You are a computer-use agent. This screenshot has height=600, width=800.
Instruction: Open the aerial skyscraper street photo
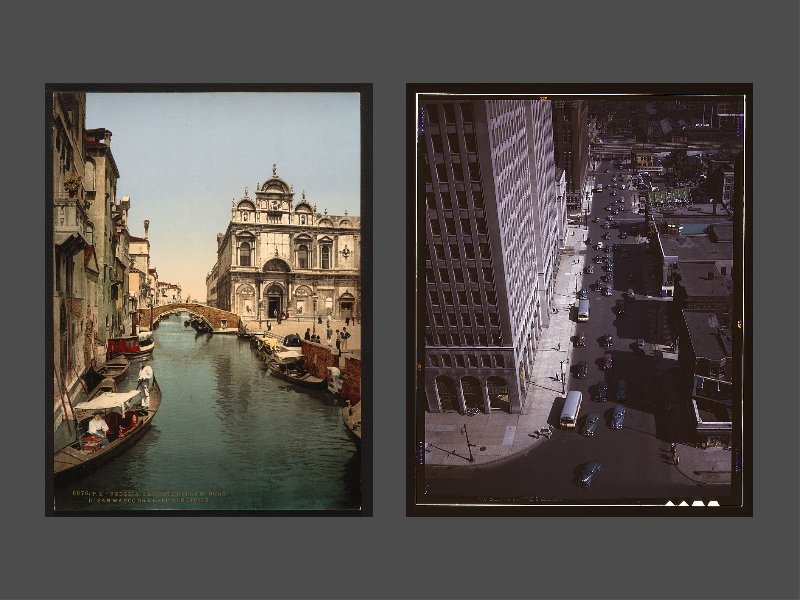[579, 300]
